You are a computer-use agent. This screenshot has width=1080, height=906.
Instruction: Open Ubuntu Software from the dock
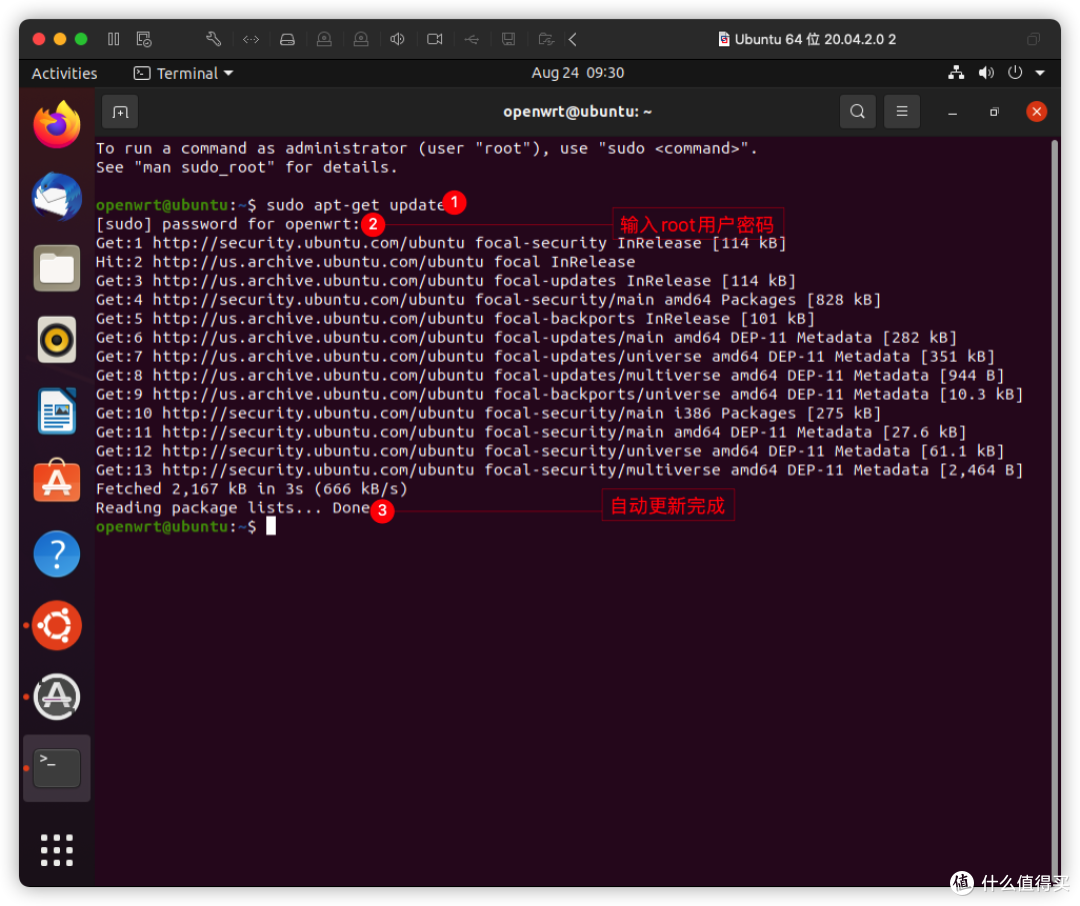tap(57, 482)
